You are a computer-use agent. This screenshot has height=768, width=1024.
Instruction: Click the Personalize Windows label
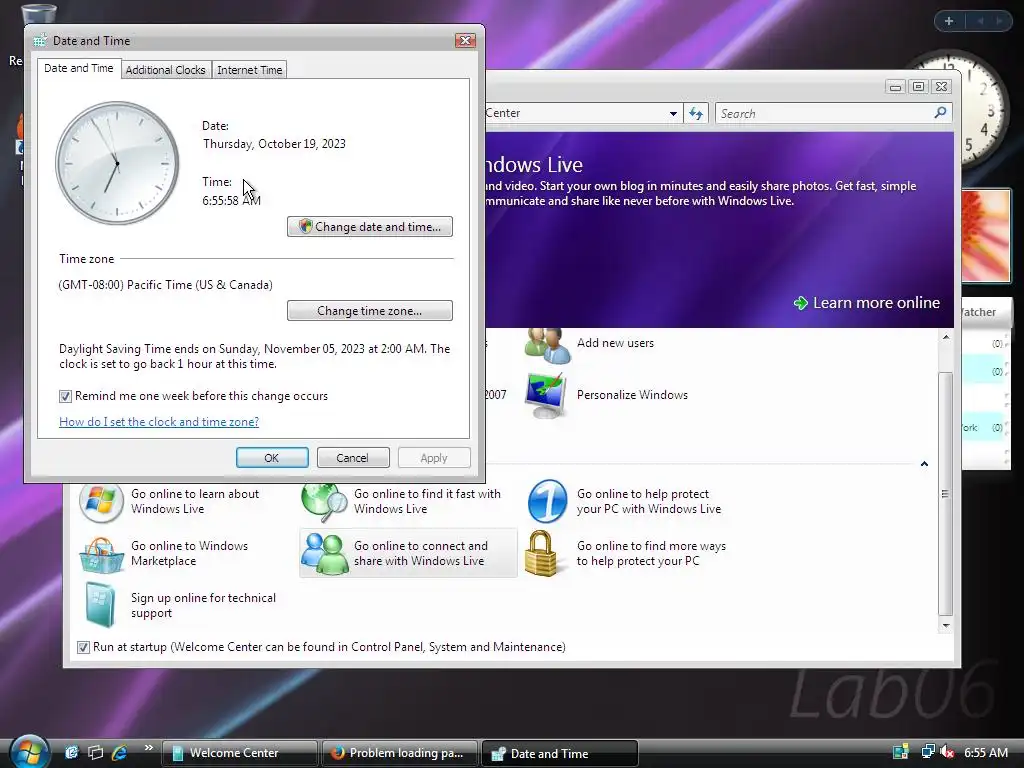tap(632, 395)
